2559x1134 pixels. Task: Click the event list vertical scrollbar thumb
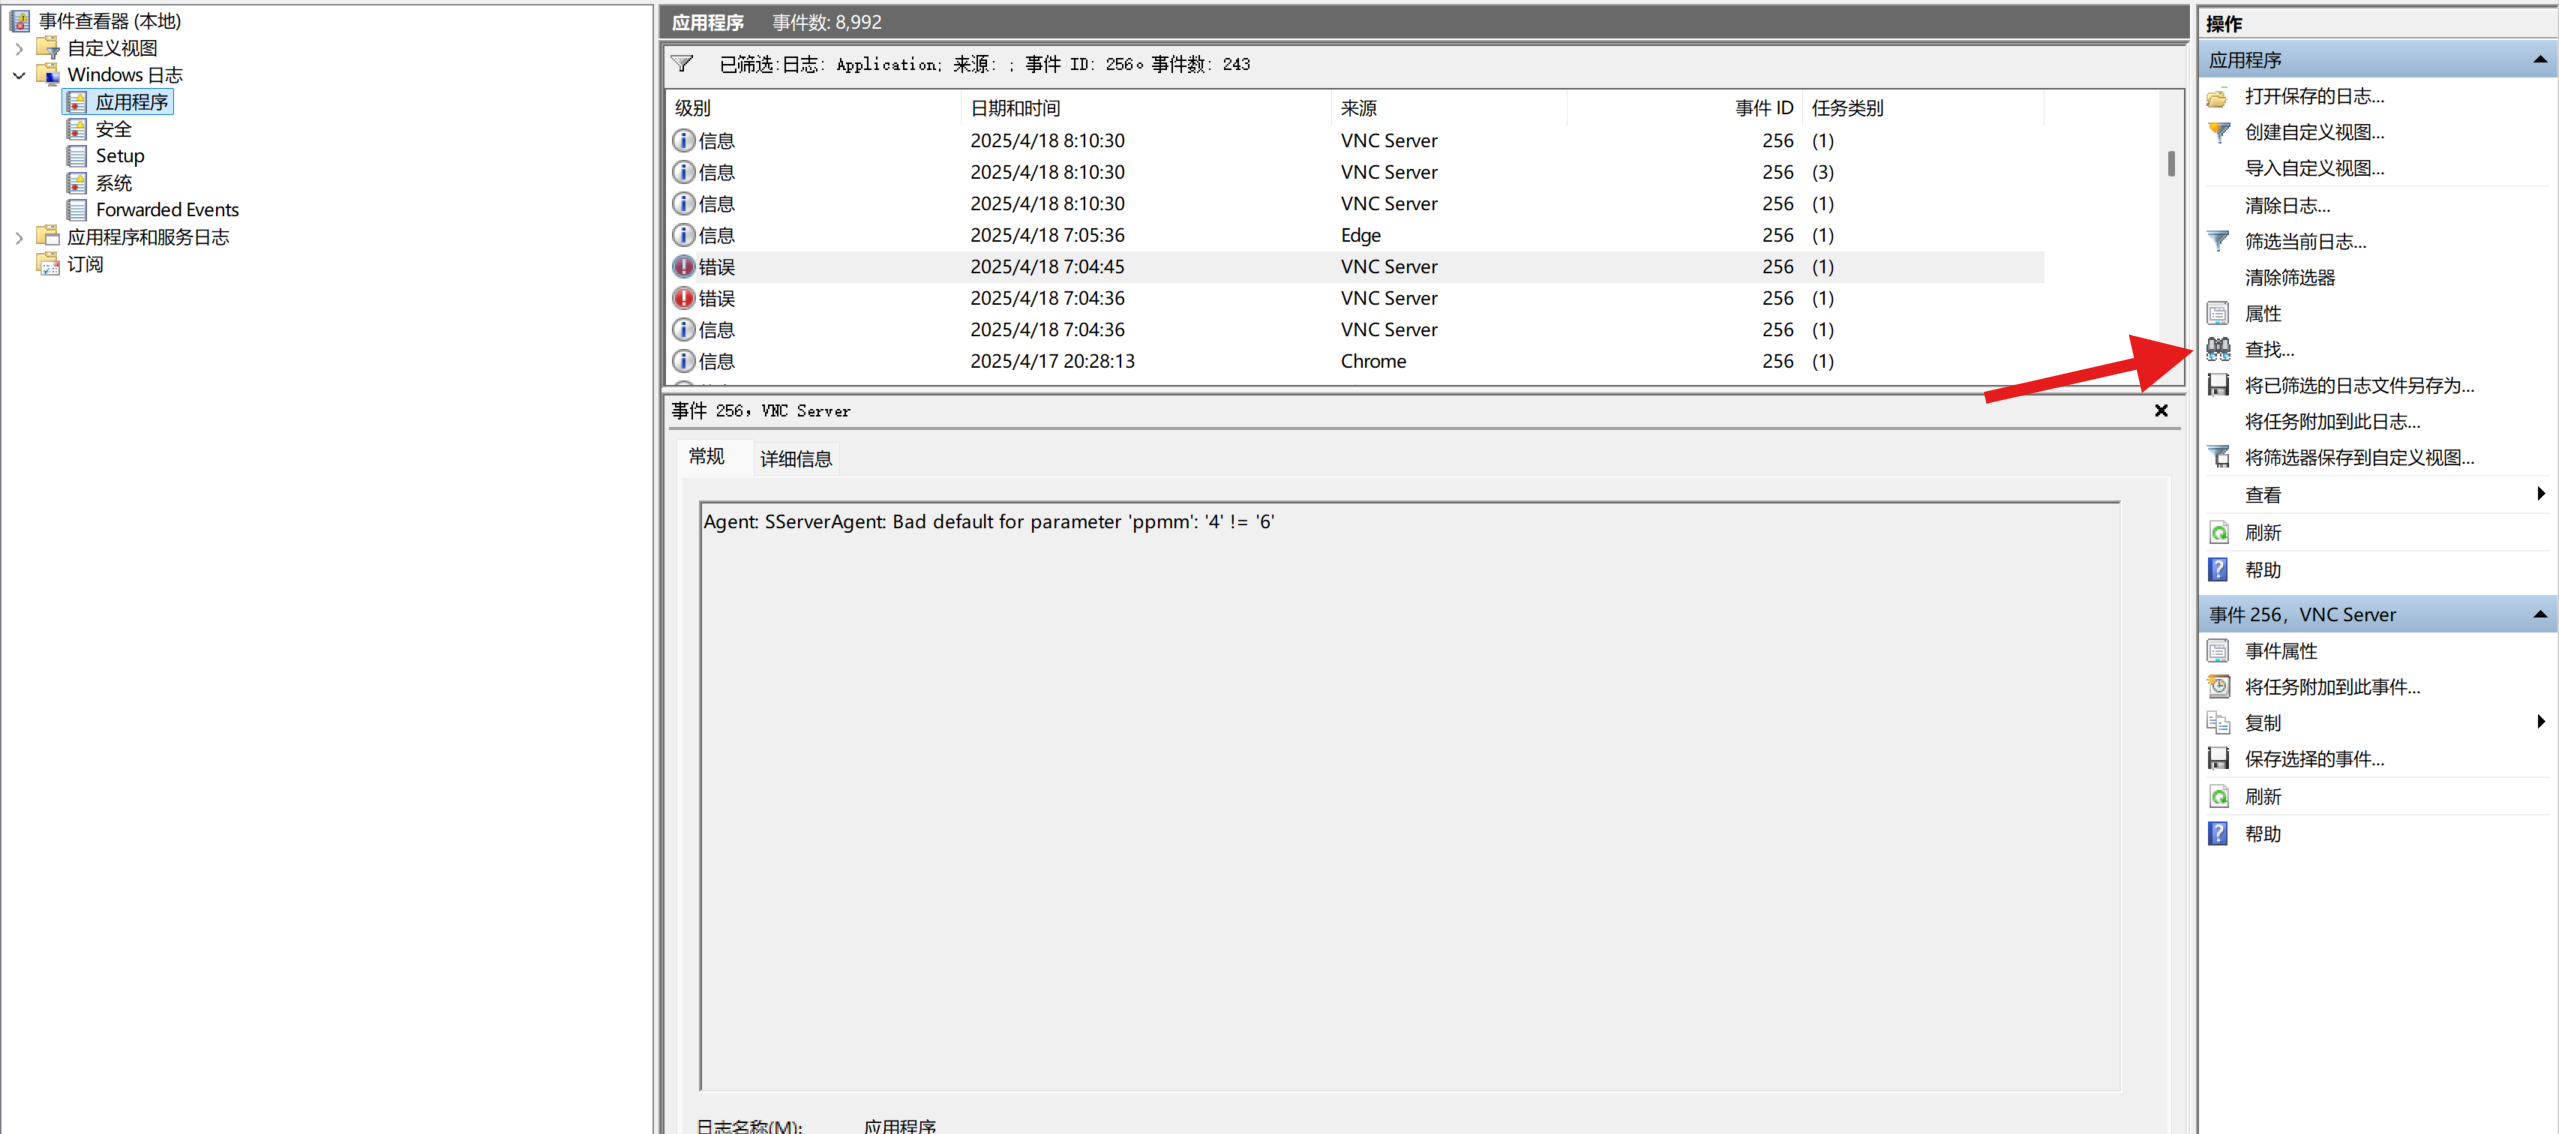2171,163
